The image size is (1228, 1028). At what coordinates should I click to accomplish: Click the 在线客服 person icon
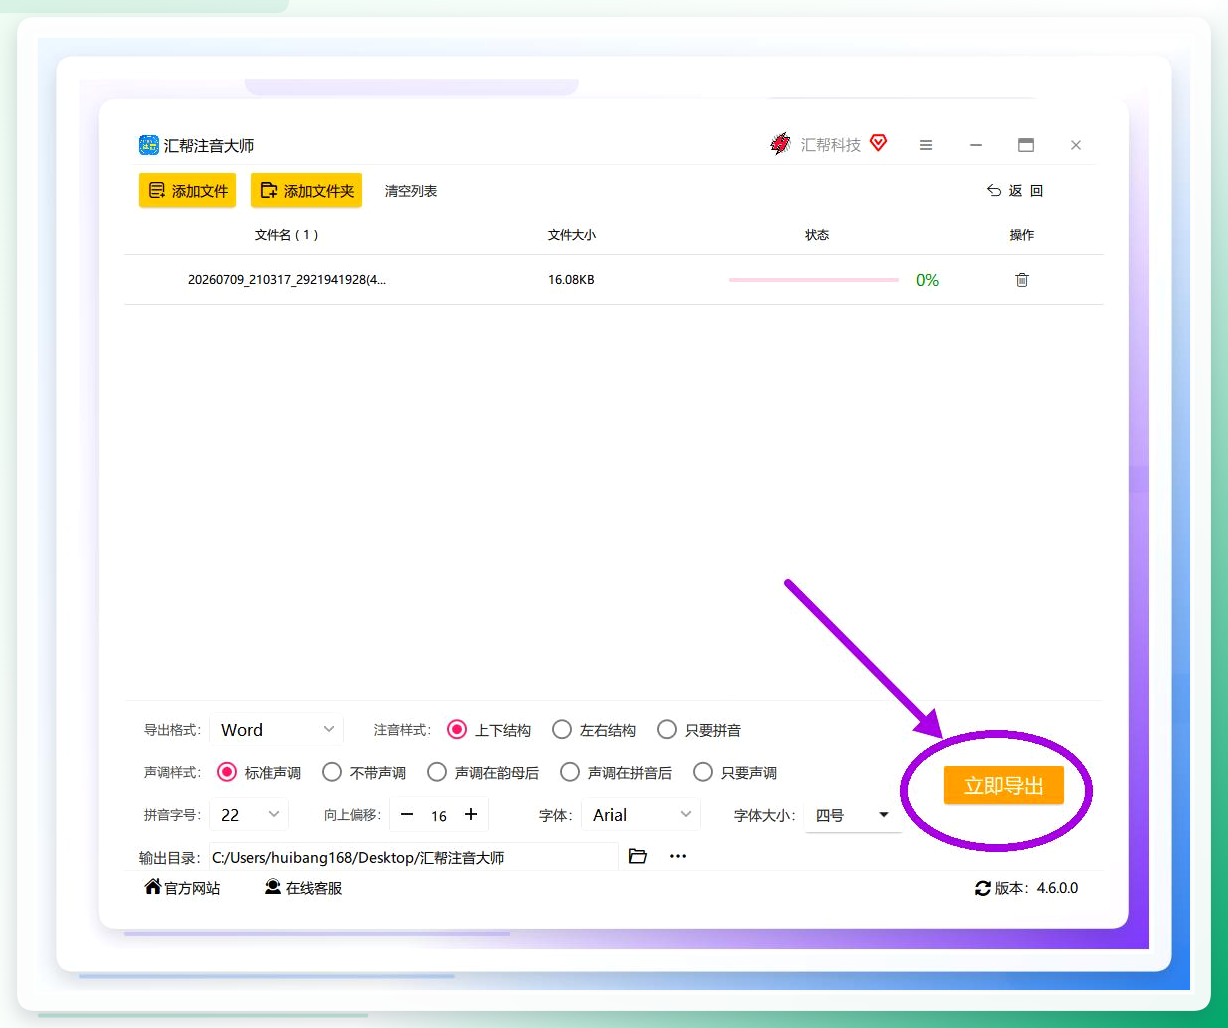click(273, 887)
